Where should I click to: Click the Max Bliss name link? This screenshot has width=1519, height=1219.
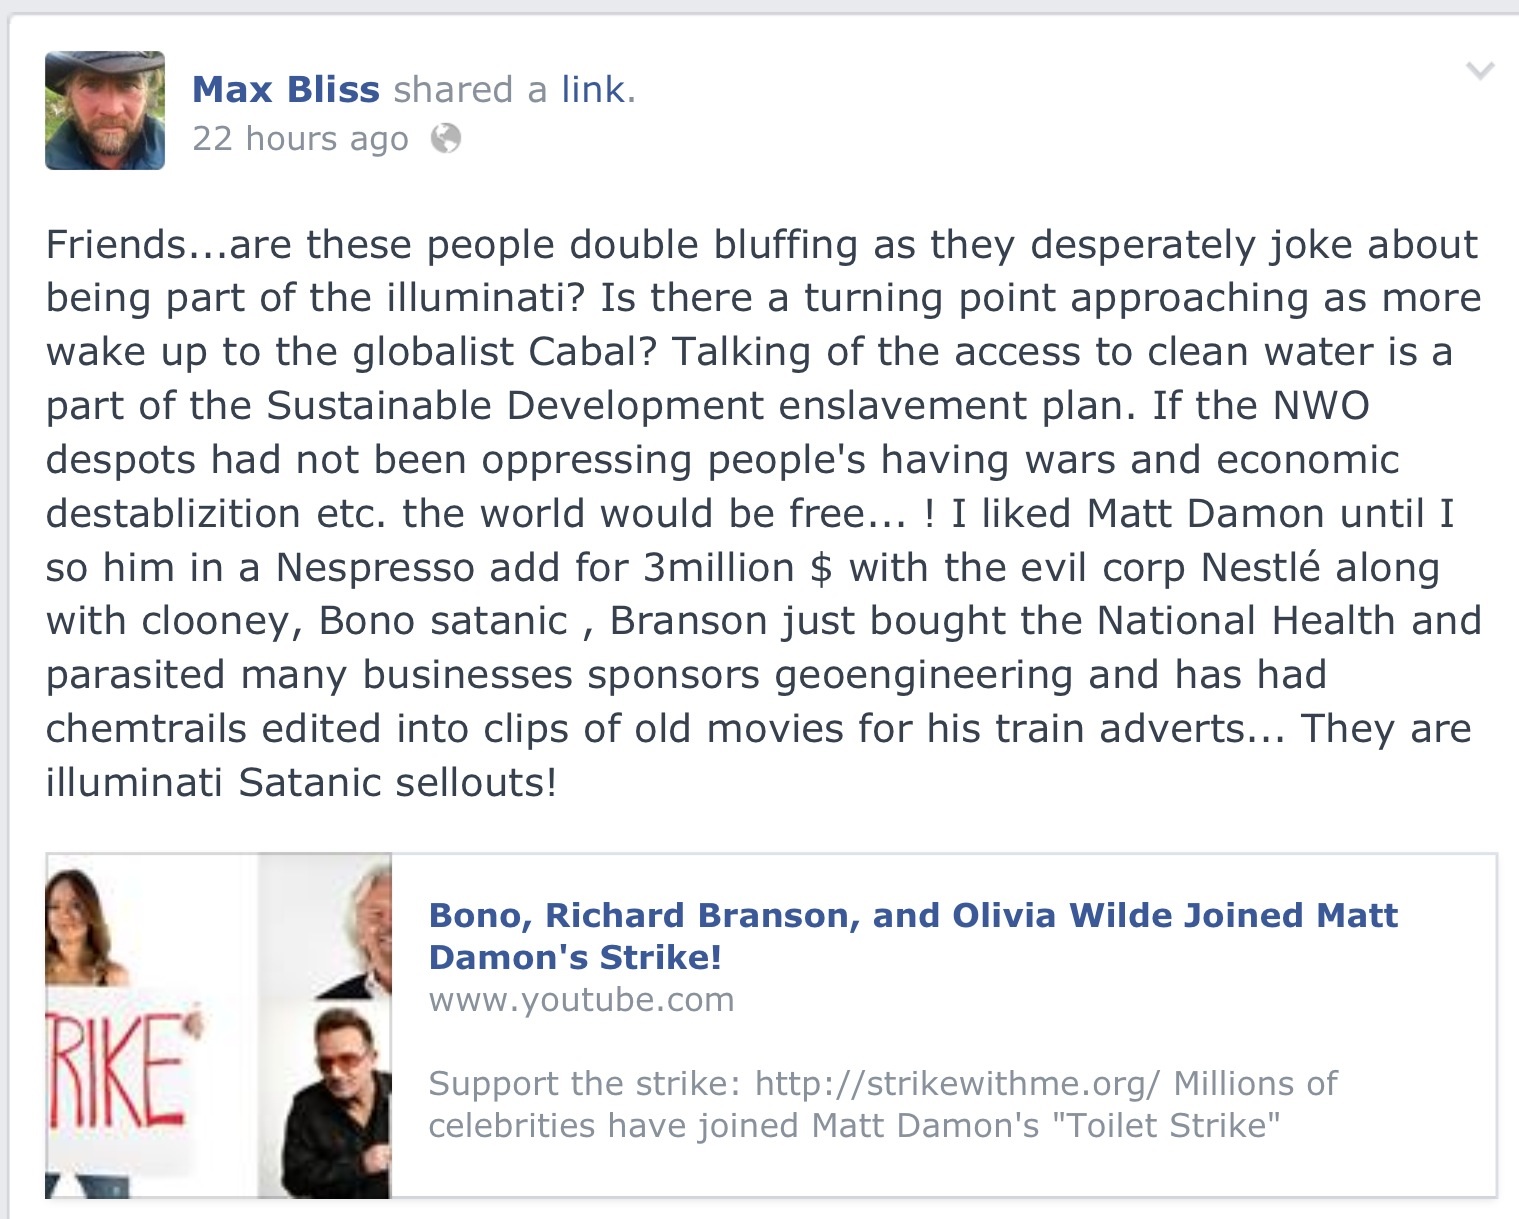click(285, 90)
